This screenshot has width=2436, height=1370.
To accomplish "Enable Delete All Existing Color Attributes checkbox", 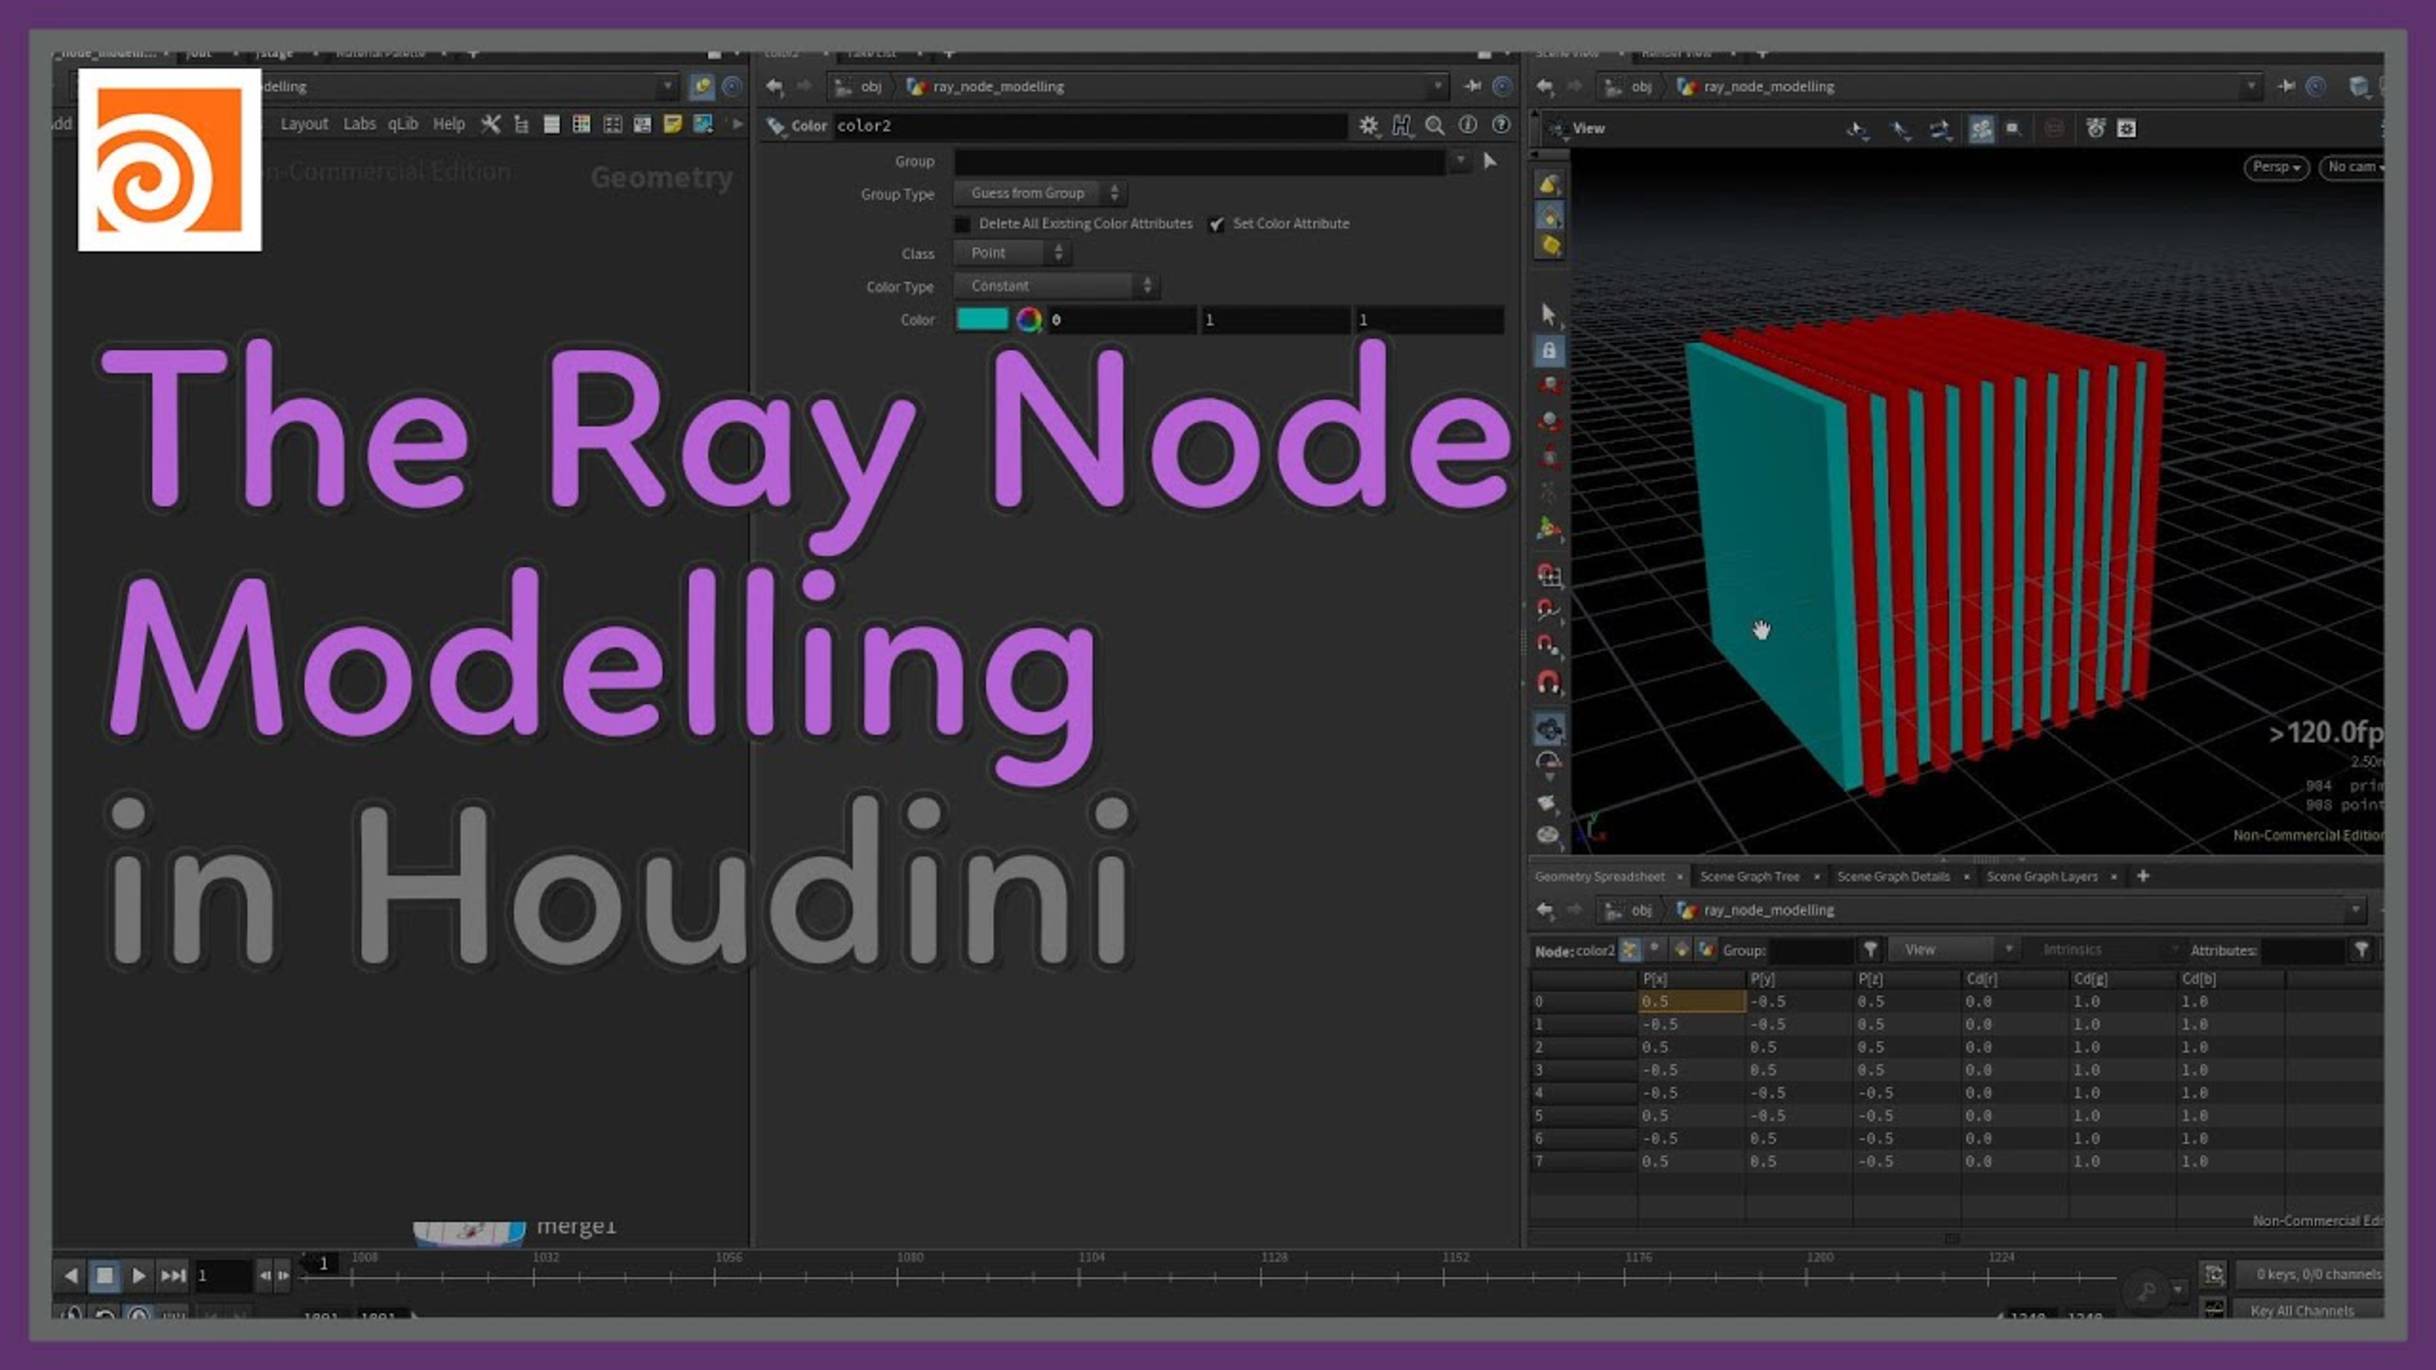I will [963, 224].
